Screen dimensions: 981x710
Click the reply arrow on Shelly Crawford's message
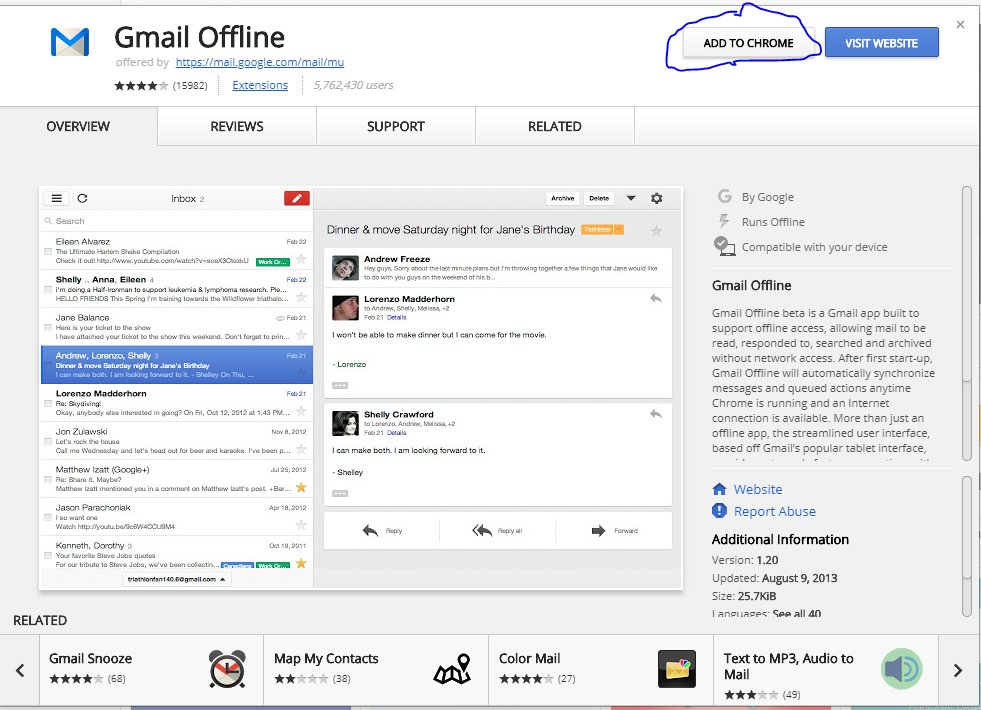coord(656,413)
